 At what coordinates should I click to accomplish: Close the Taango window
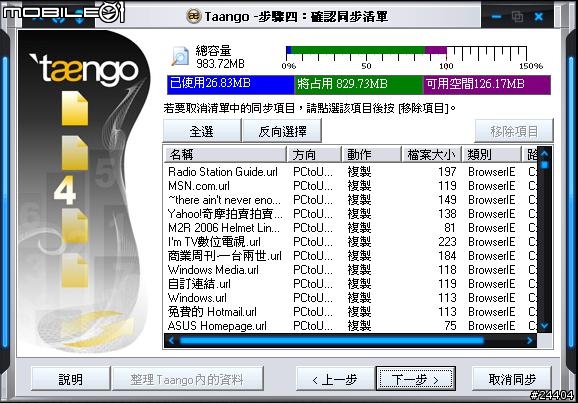[x=539, y=17]
